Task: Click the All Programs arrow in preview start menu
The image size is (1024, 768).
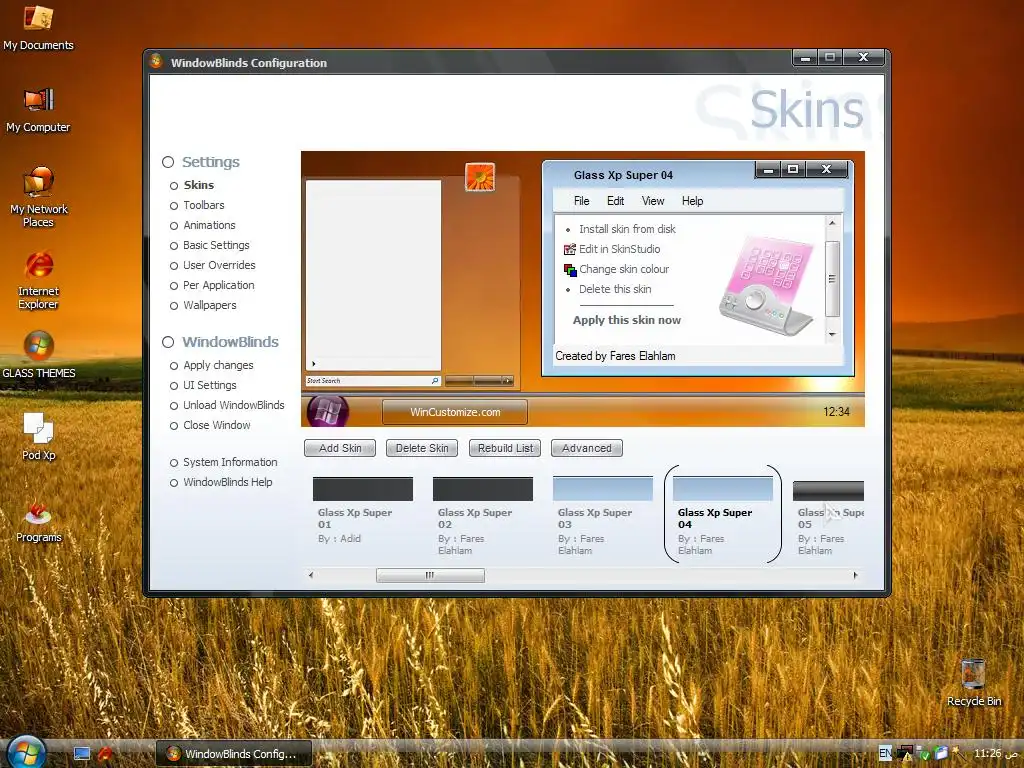Action: 314,364
